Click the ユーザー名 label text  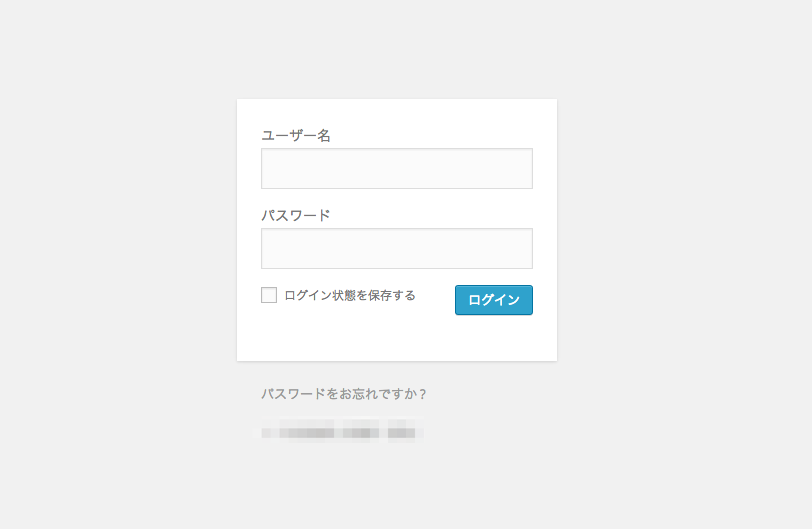296,136
